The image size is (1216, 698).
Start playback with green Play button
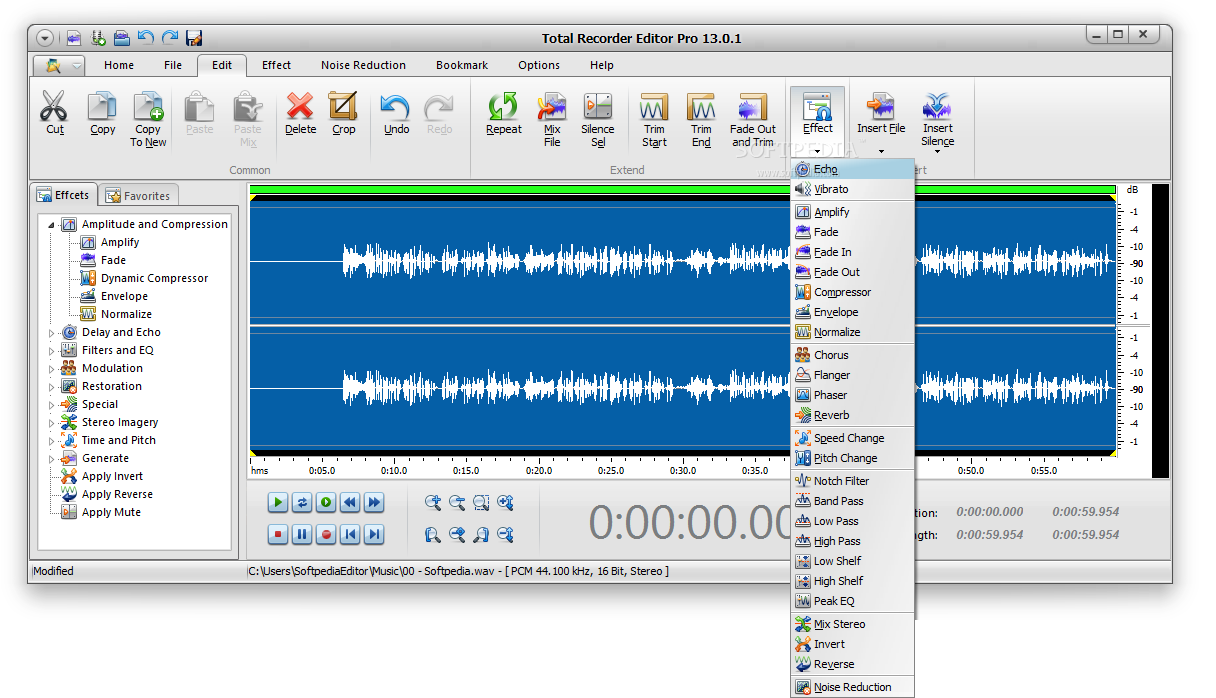coord(278,502)
